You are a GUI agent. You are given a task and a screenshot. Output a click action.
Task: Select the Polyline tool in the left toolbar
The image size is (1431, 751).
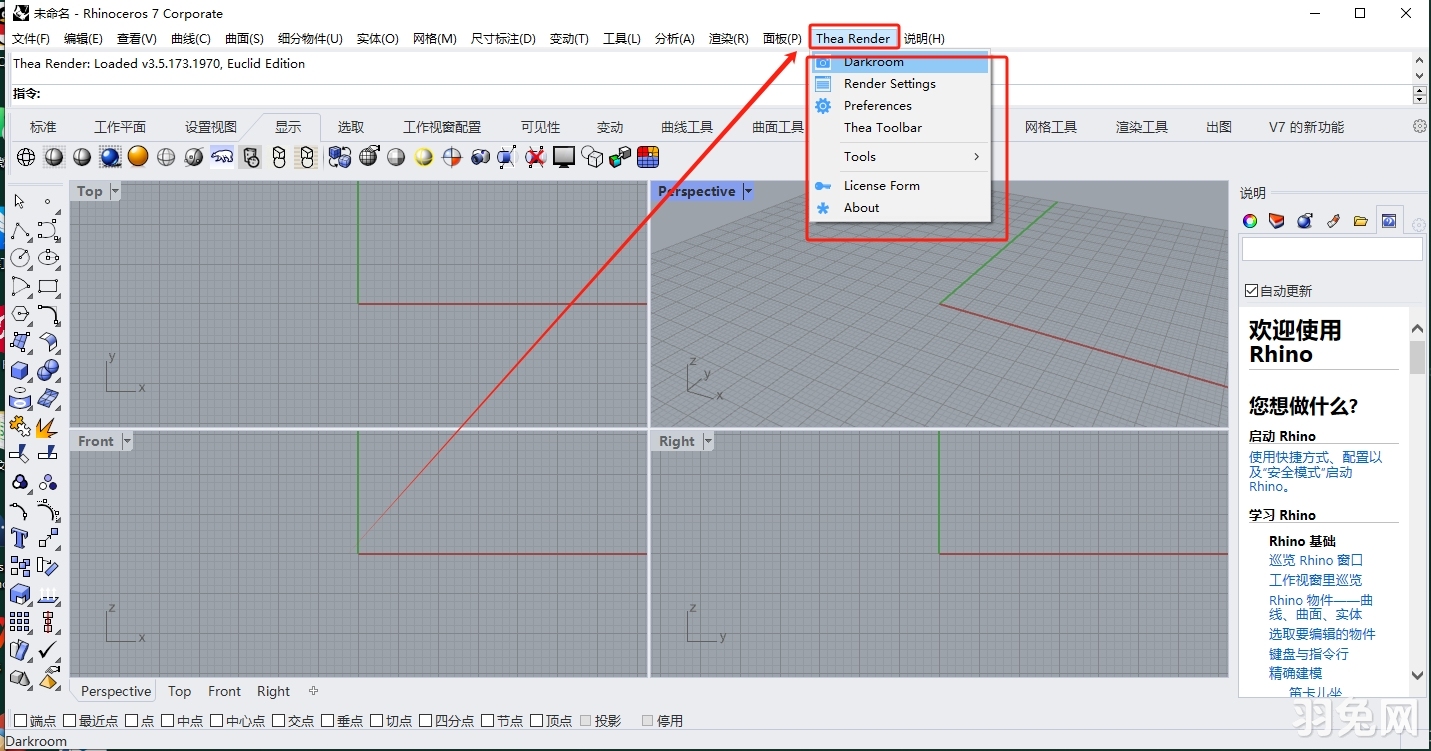20,231
